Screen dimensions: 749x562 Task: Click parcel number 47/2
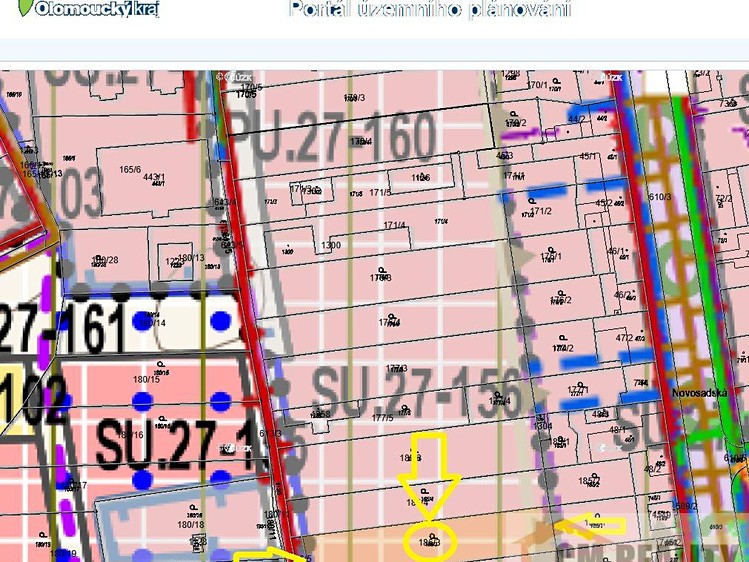click(624, 338)
